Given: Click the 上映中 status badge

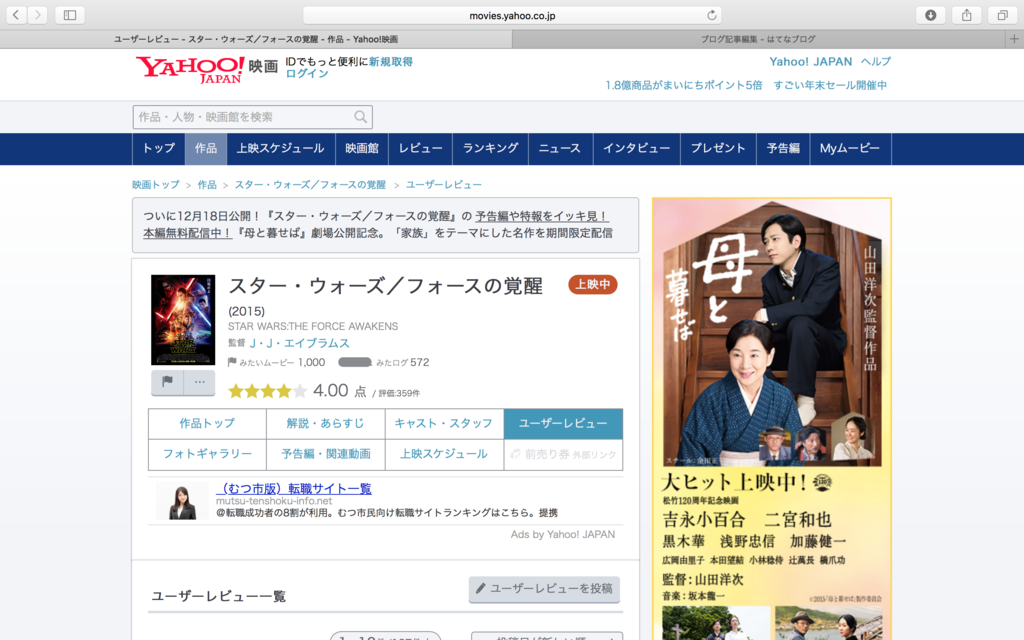Looking at the screenshot, I should click(592, 285).
